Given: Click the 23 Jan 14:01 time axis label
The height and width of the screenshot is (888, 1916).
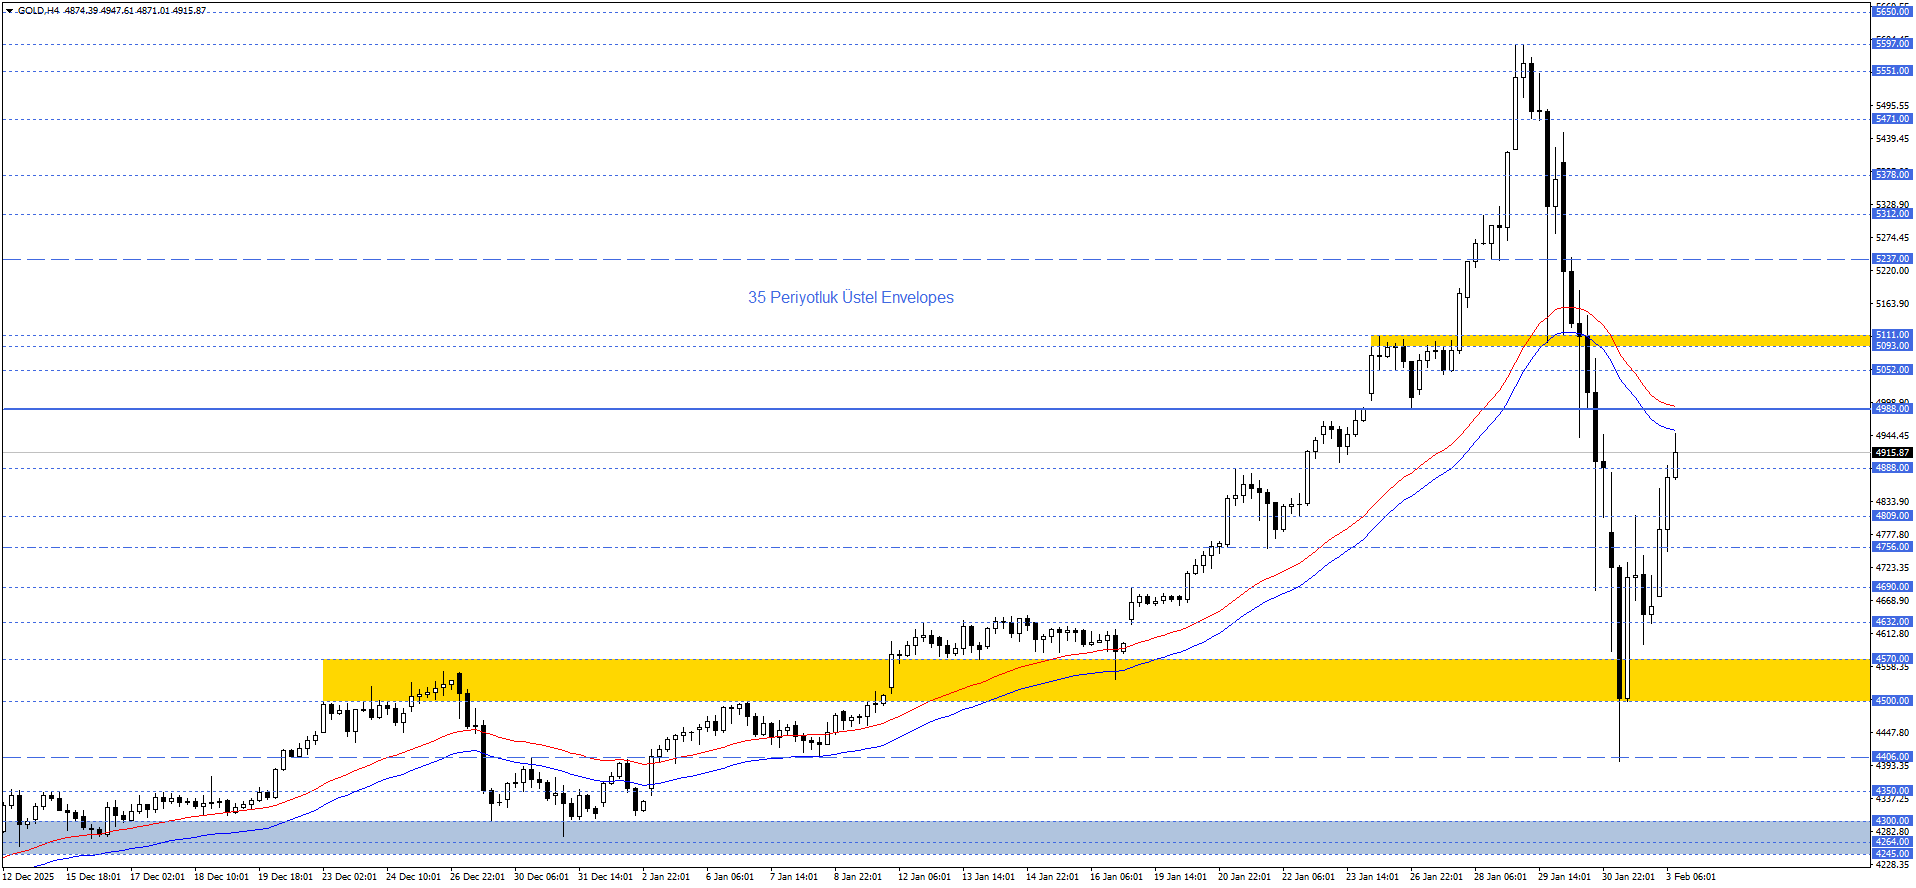Looking at the screenshot, I should [x=1372, y=877].
